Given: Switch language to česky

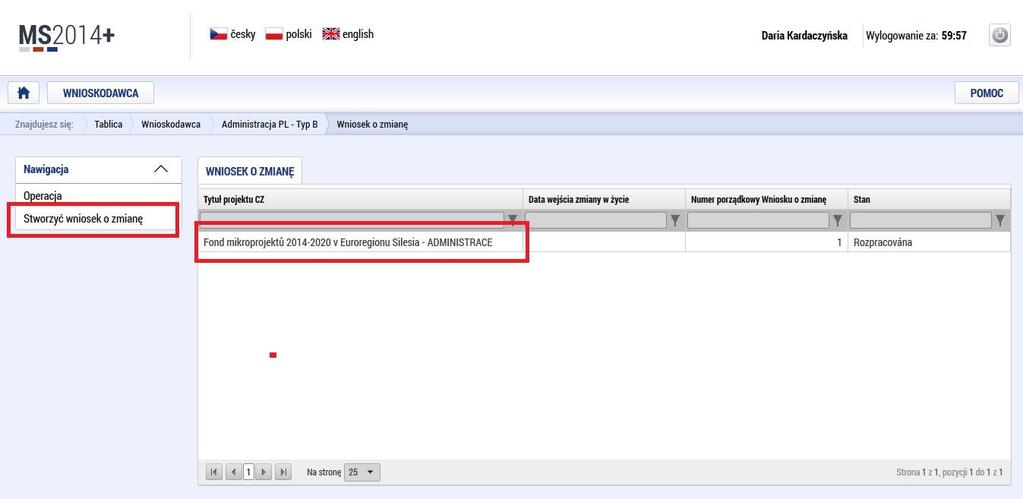Looking at the screenshot, I should point(243,34).
